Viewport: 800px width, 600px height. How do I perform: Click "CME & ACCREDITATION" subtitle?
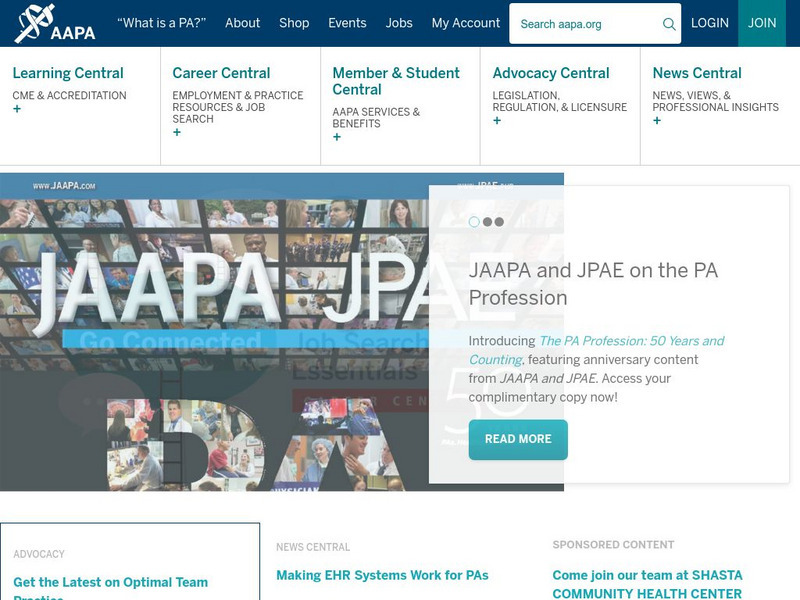69,95
